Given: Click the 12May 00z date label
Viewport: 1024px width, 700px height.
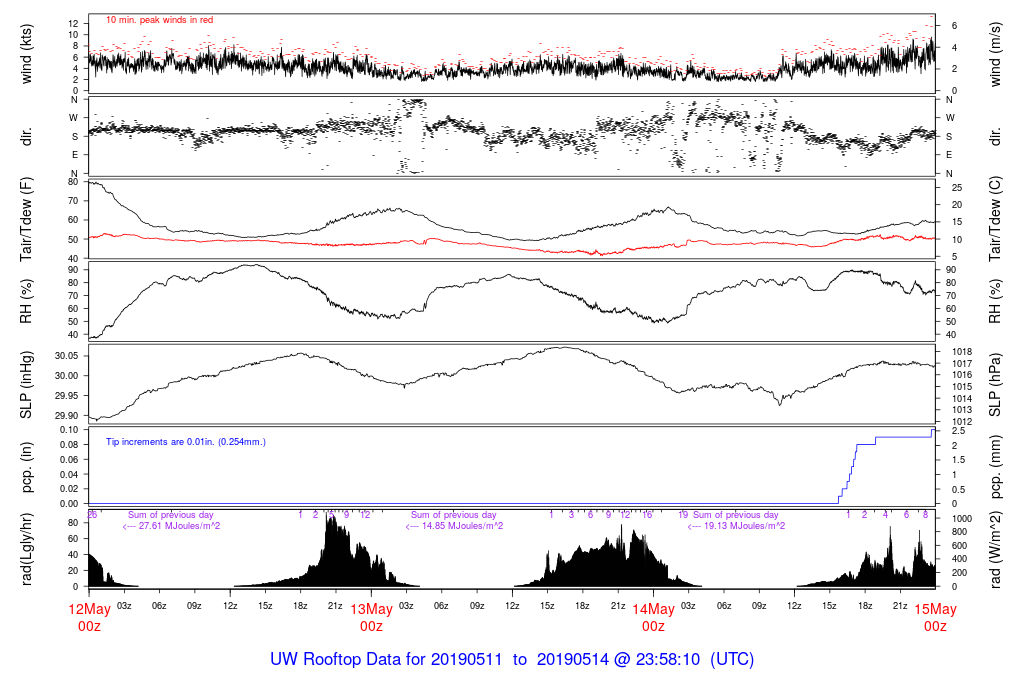Looking at the screenshot, I should point(89,618).
